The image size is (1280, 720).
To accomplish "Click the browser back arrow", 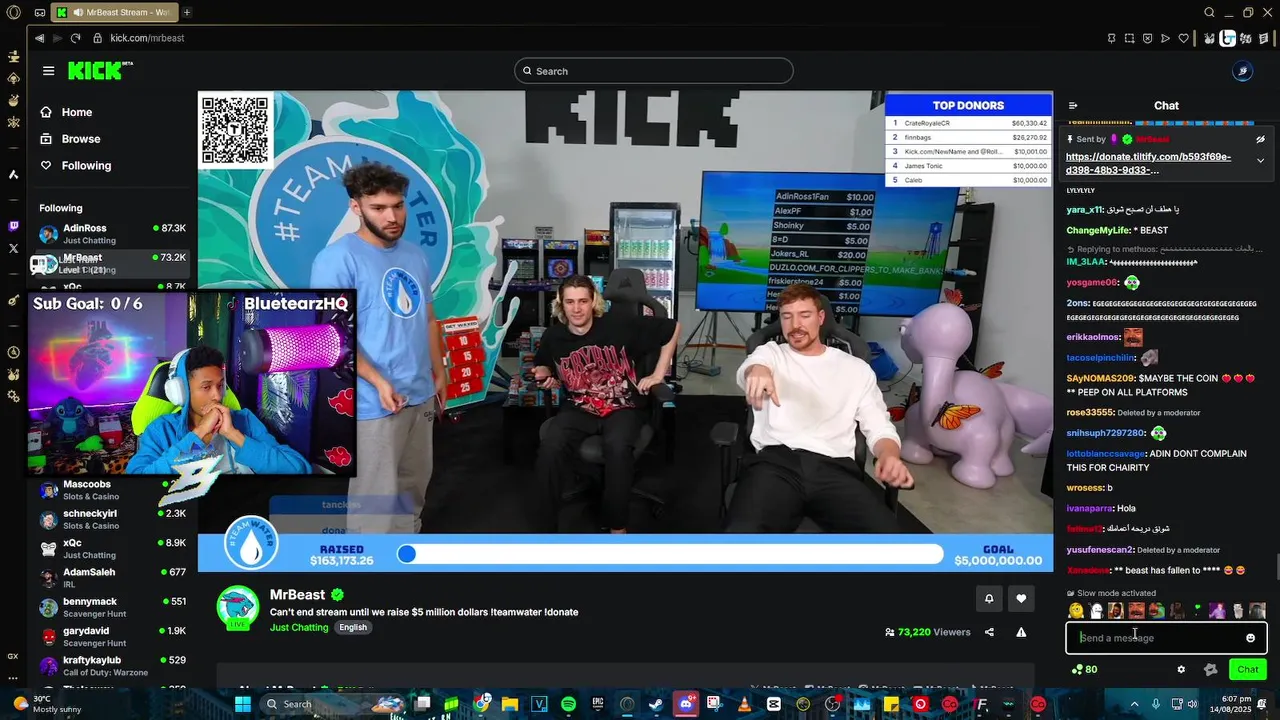I will pyautogui.click(x=39, y=38).
